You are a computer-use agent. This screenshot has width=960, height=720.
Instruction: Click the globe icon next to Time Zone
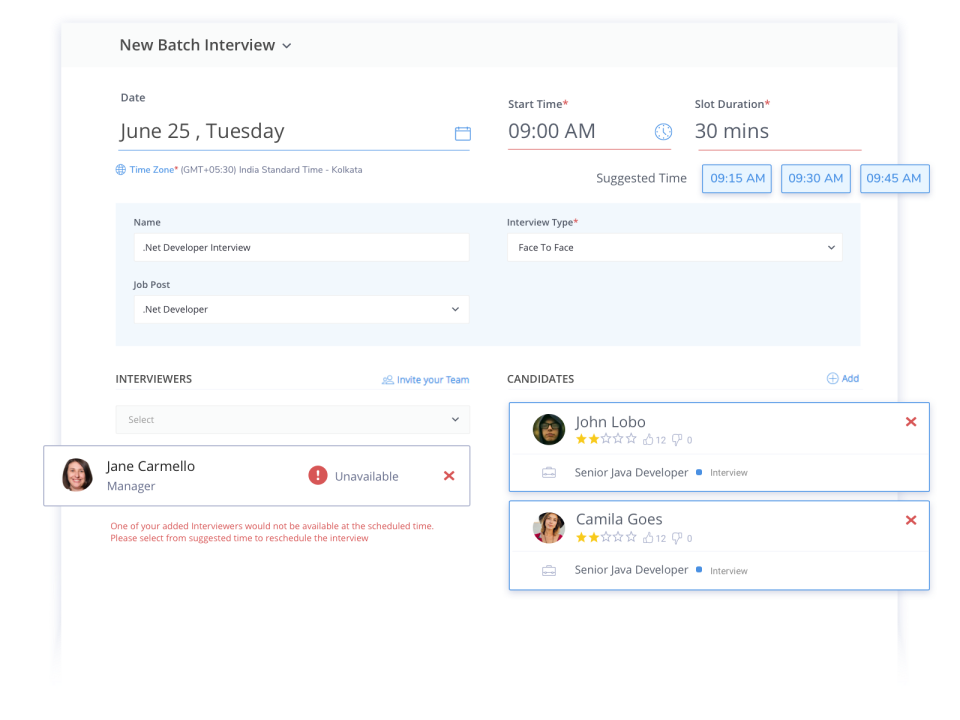(x=121, y=169)
